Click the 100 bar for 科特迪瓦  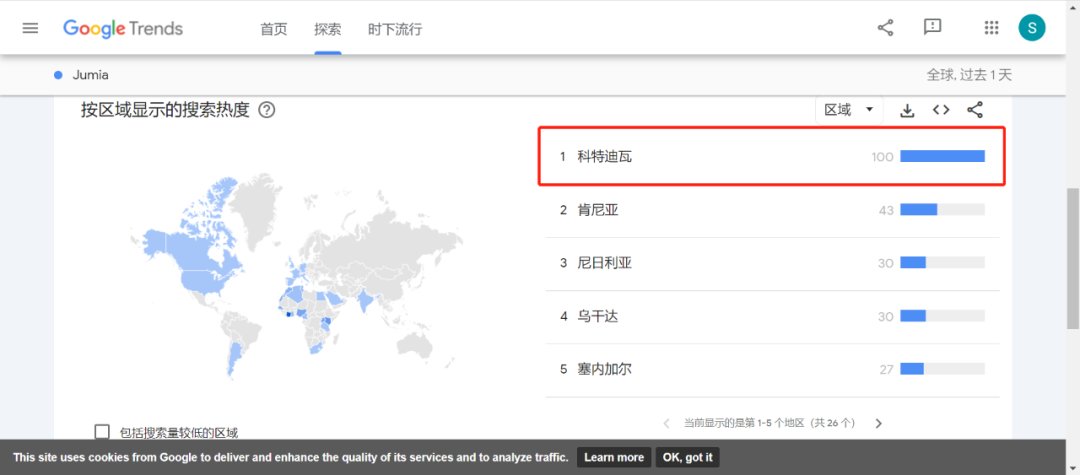942,156
